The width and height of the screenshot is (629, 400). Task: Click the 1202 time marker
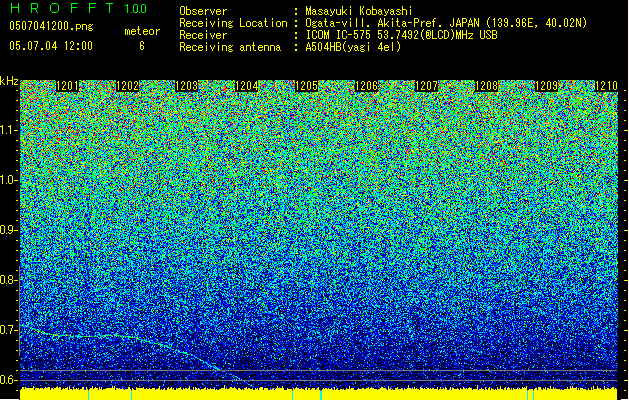pyautogui.click(x=127, y=86)
